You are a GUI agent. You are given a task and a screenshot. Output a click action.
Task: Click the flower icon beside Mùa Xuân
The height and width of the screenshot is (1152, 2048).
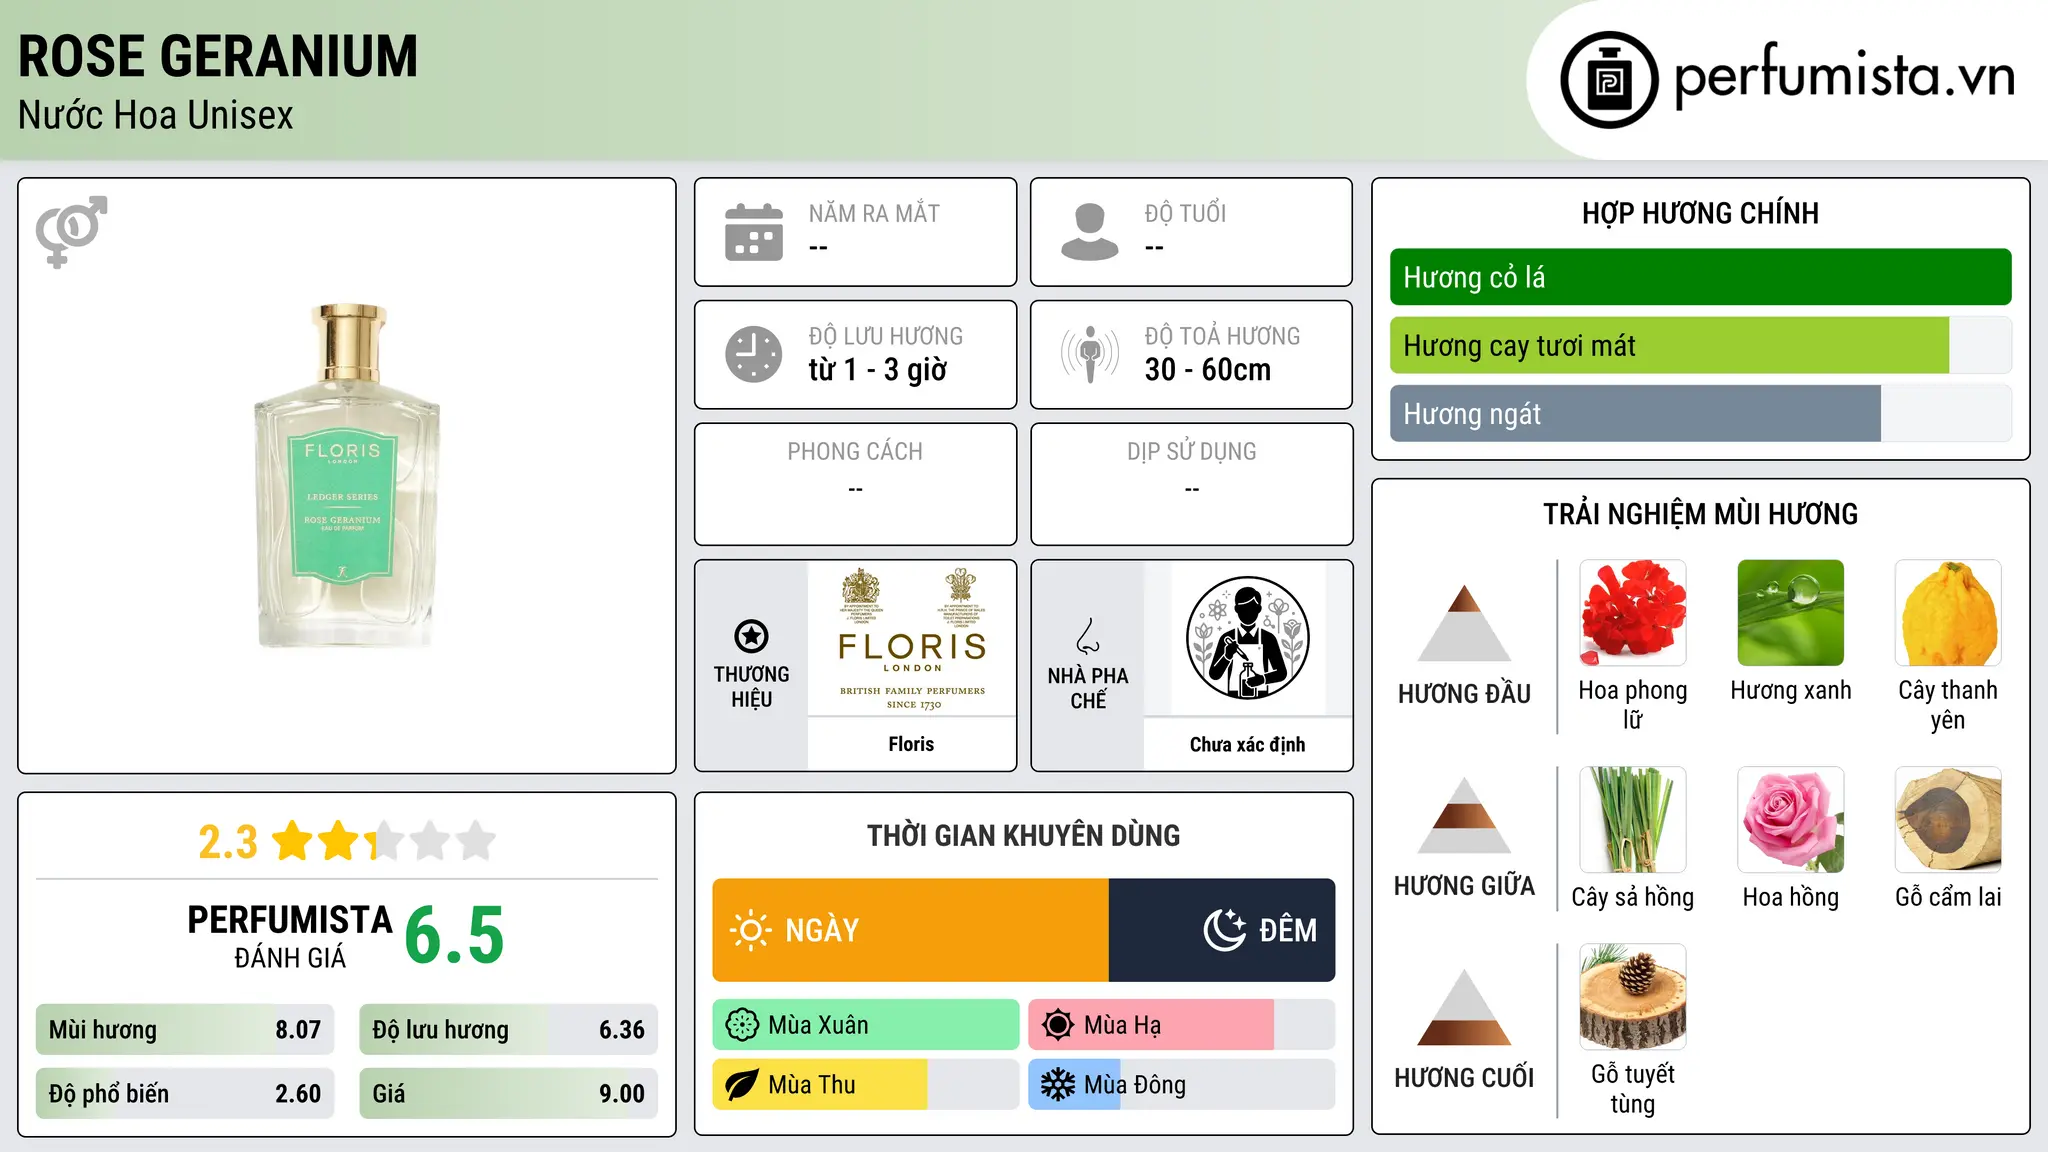click(742, 1025)
